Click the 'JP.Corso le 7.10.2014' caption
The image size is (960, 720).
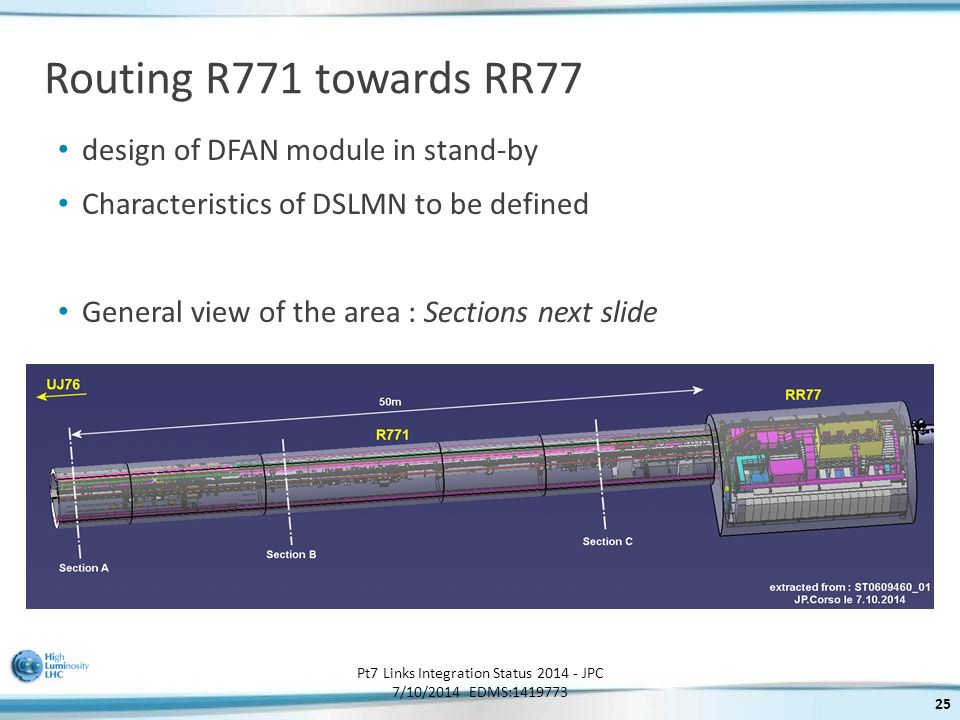pos(850,599)
